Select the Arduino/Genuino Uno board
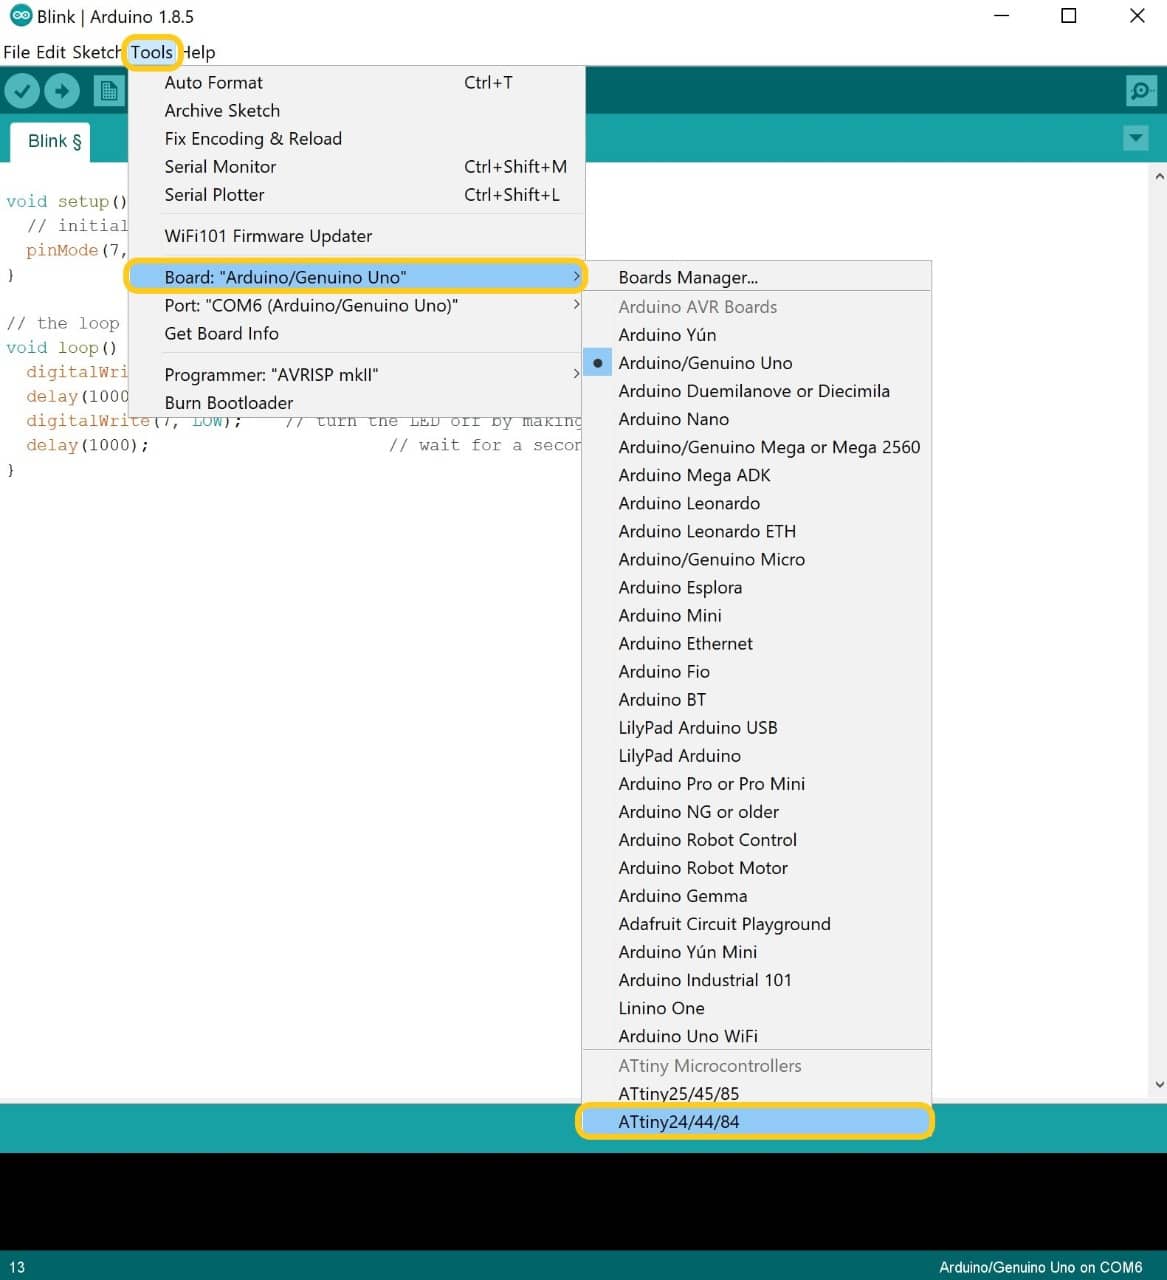This screenshot has height=1280, width=1167. (756, 363)
